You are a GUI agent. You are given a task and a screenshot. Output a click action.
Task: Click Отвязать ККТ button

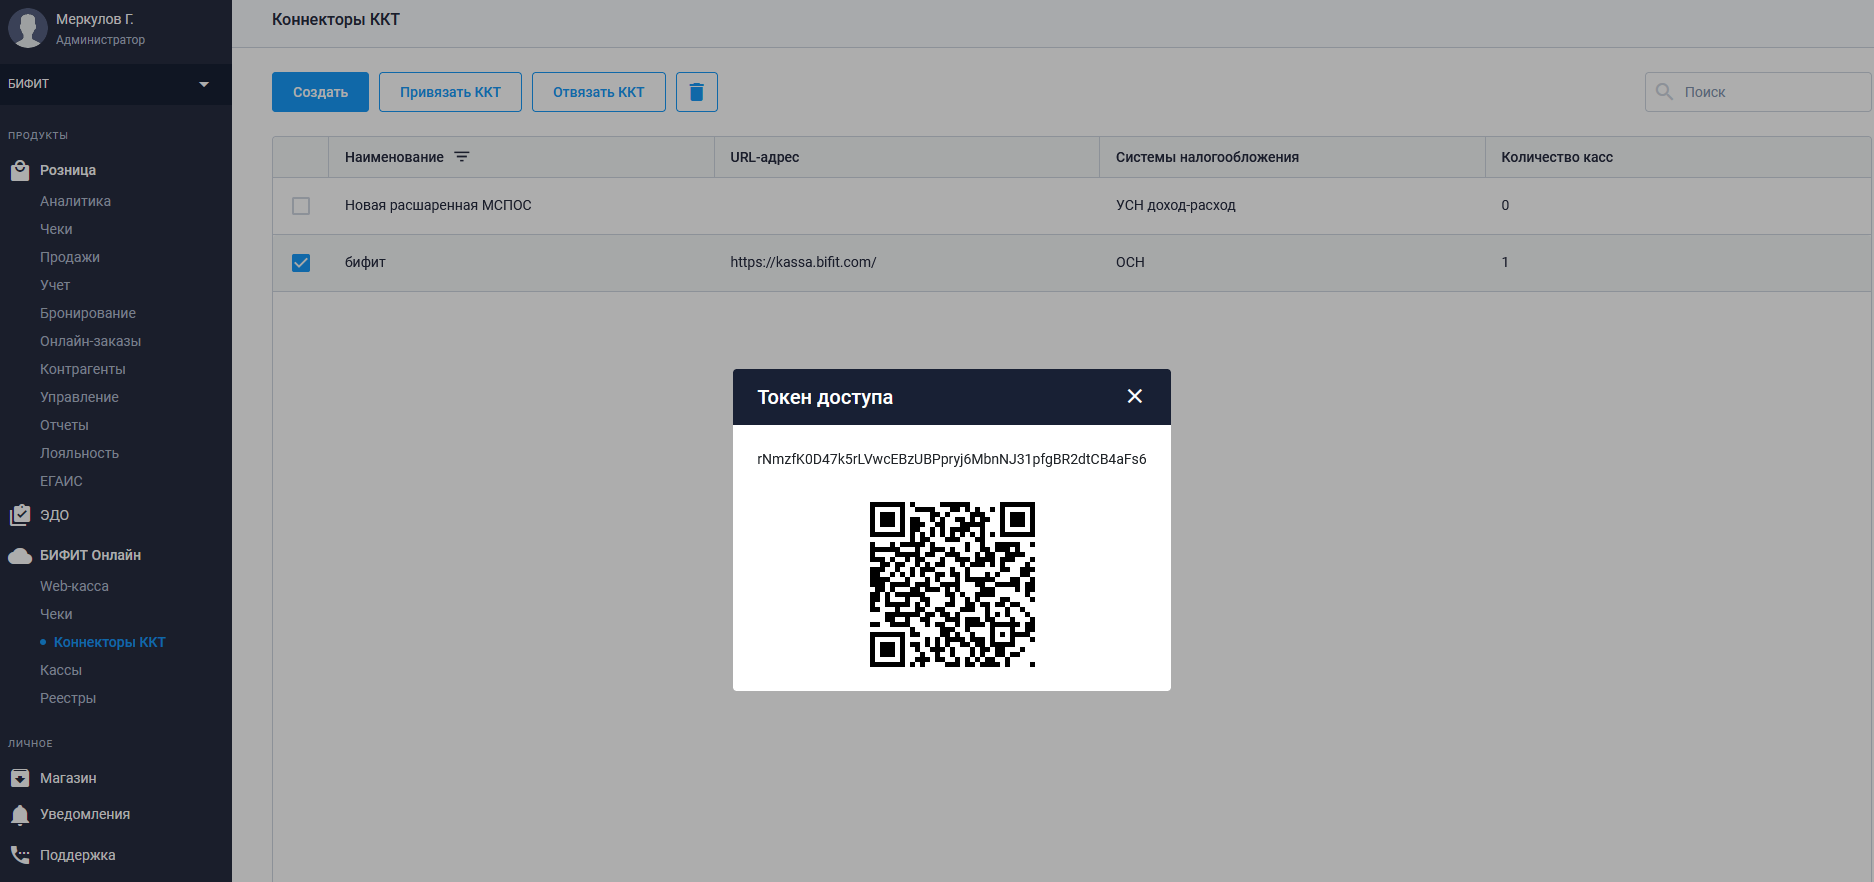click(599, 92)
